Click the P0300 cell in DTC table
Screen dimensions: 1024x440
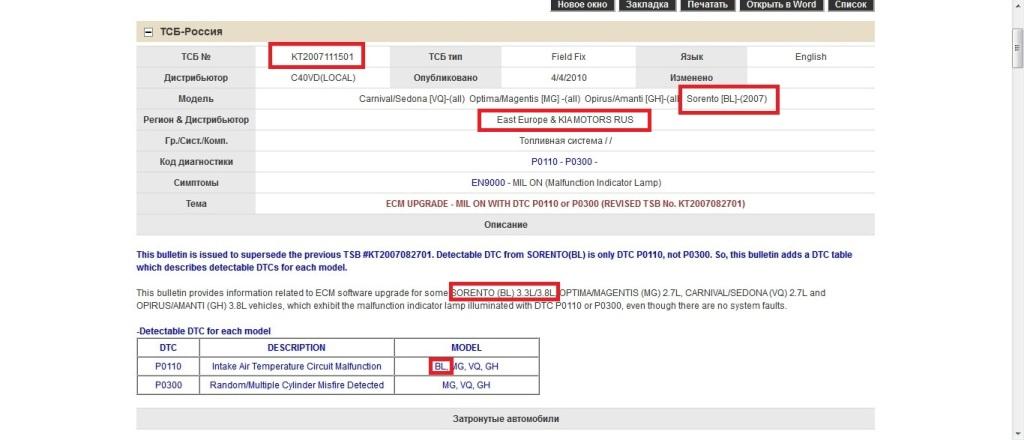168,385
